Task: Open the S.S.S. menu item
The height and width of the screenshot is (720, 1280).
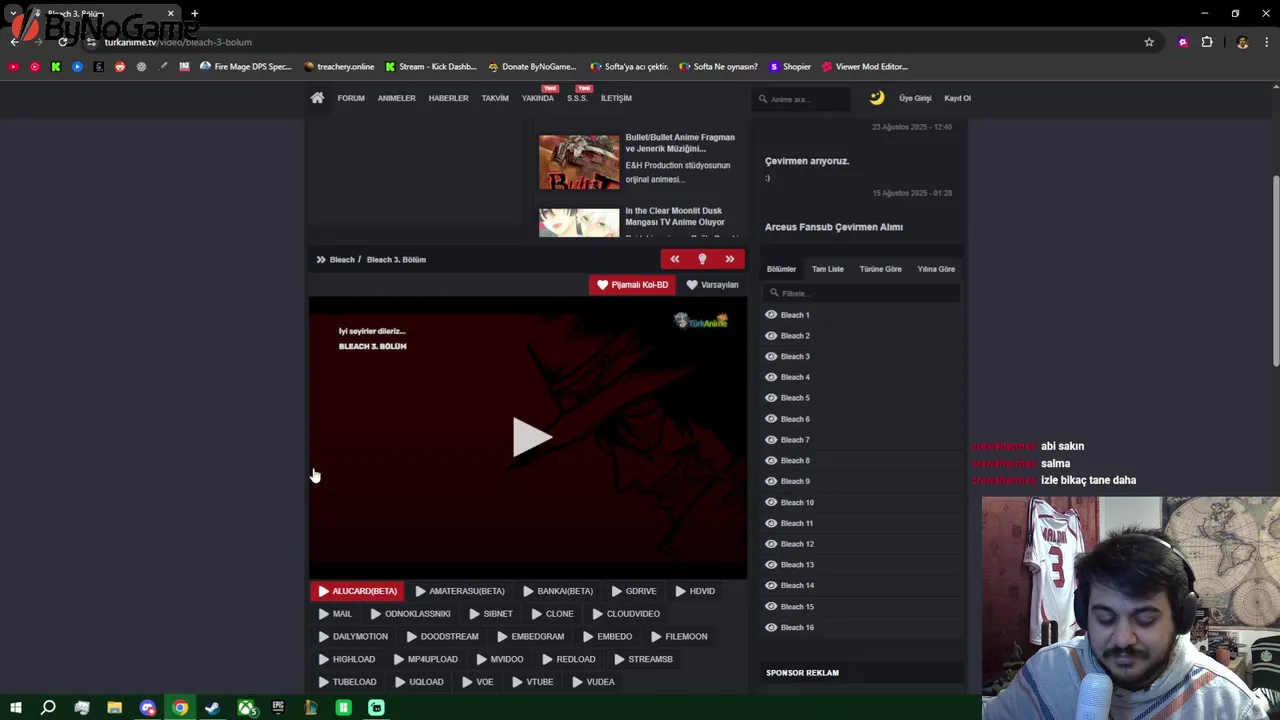Action: pos(577,98)
